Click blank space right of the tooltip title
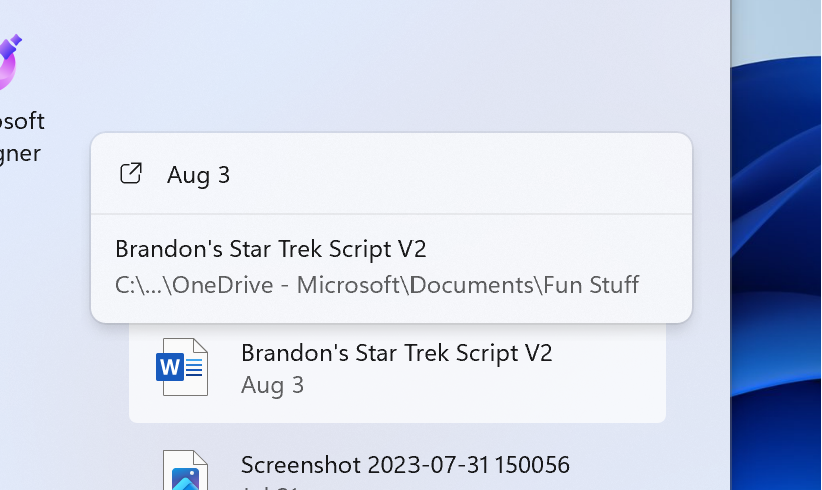The image size is (822, 490). pyautogui.click(x=560, y=249)
